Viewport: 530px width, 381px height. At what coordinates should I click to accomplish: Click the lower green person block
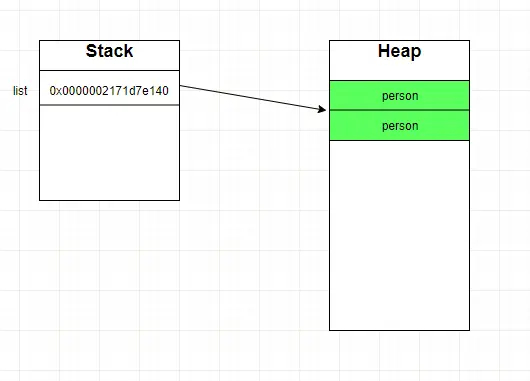(400, 125)
